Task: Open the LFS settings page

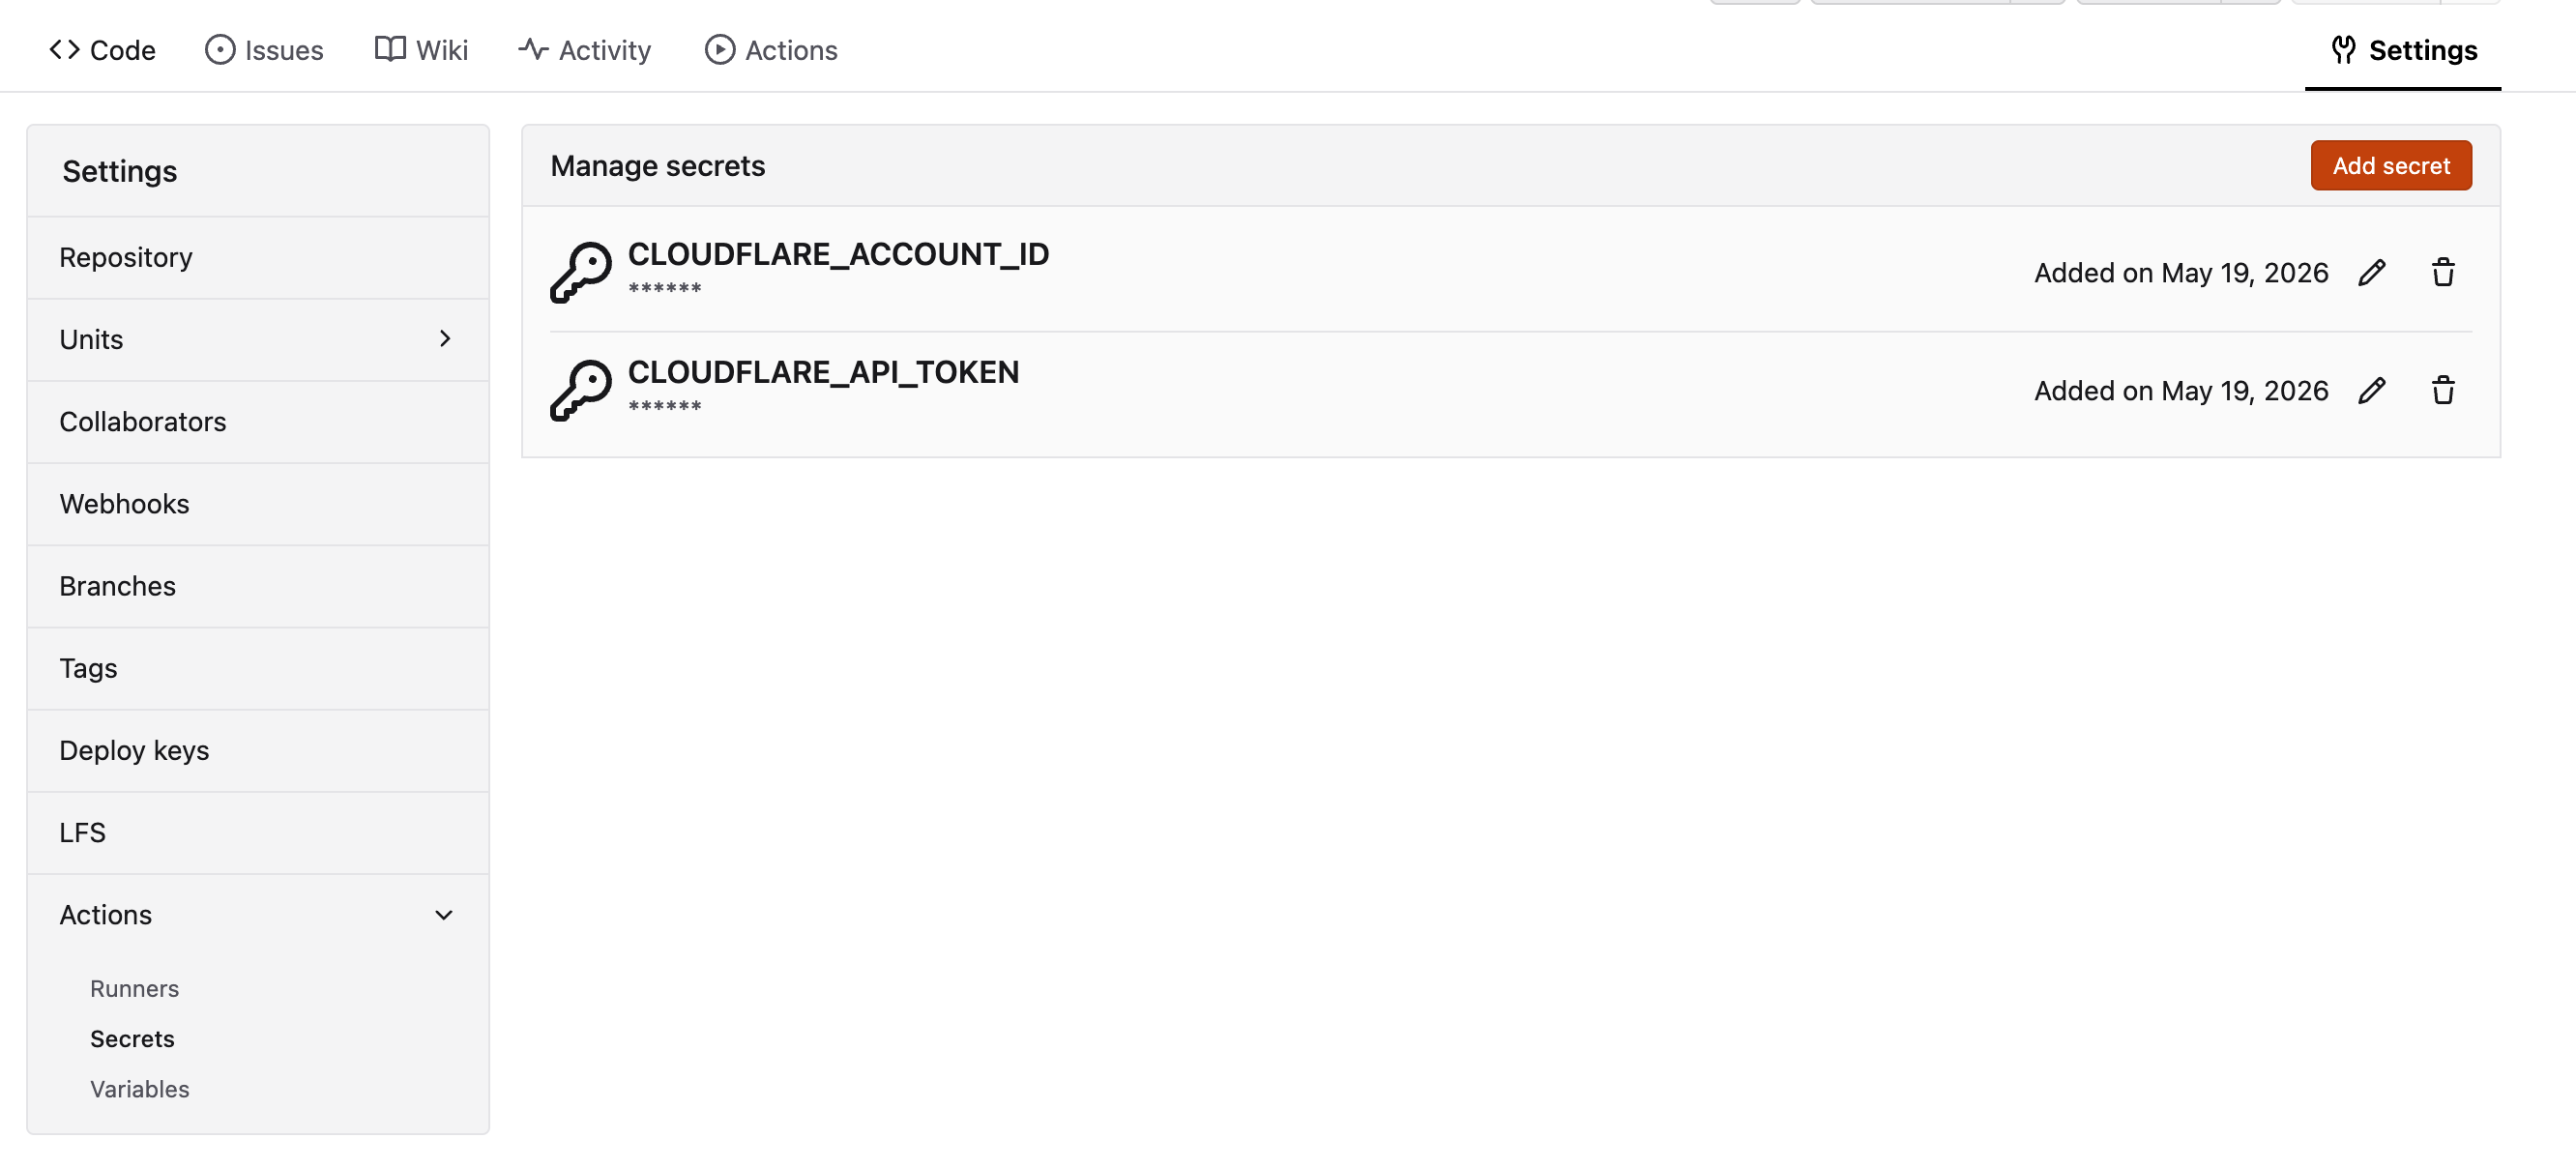Action: pos(258,832)
